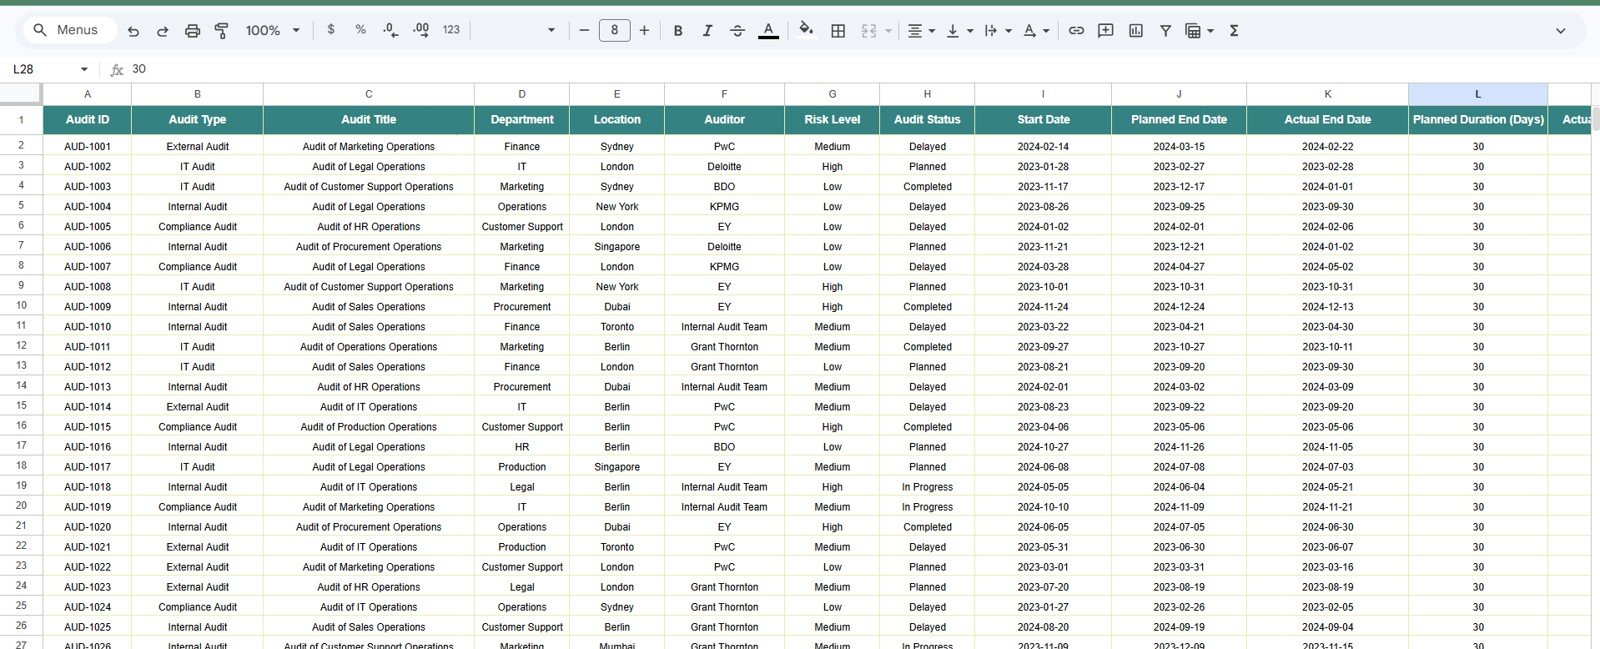The image size is (1600, 649).
Task: Toggle strikethrough formatting
Action: point(737,31)
